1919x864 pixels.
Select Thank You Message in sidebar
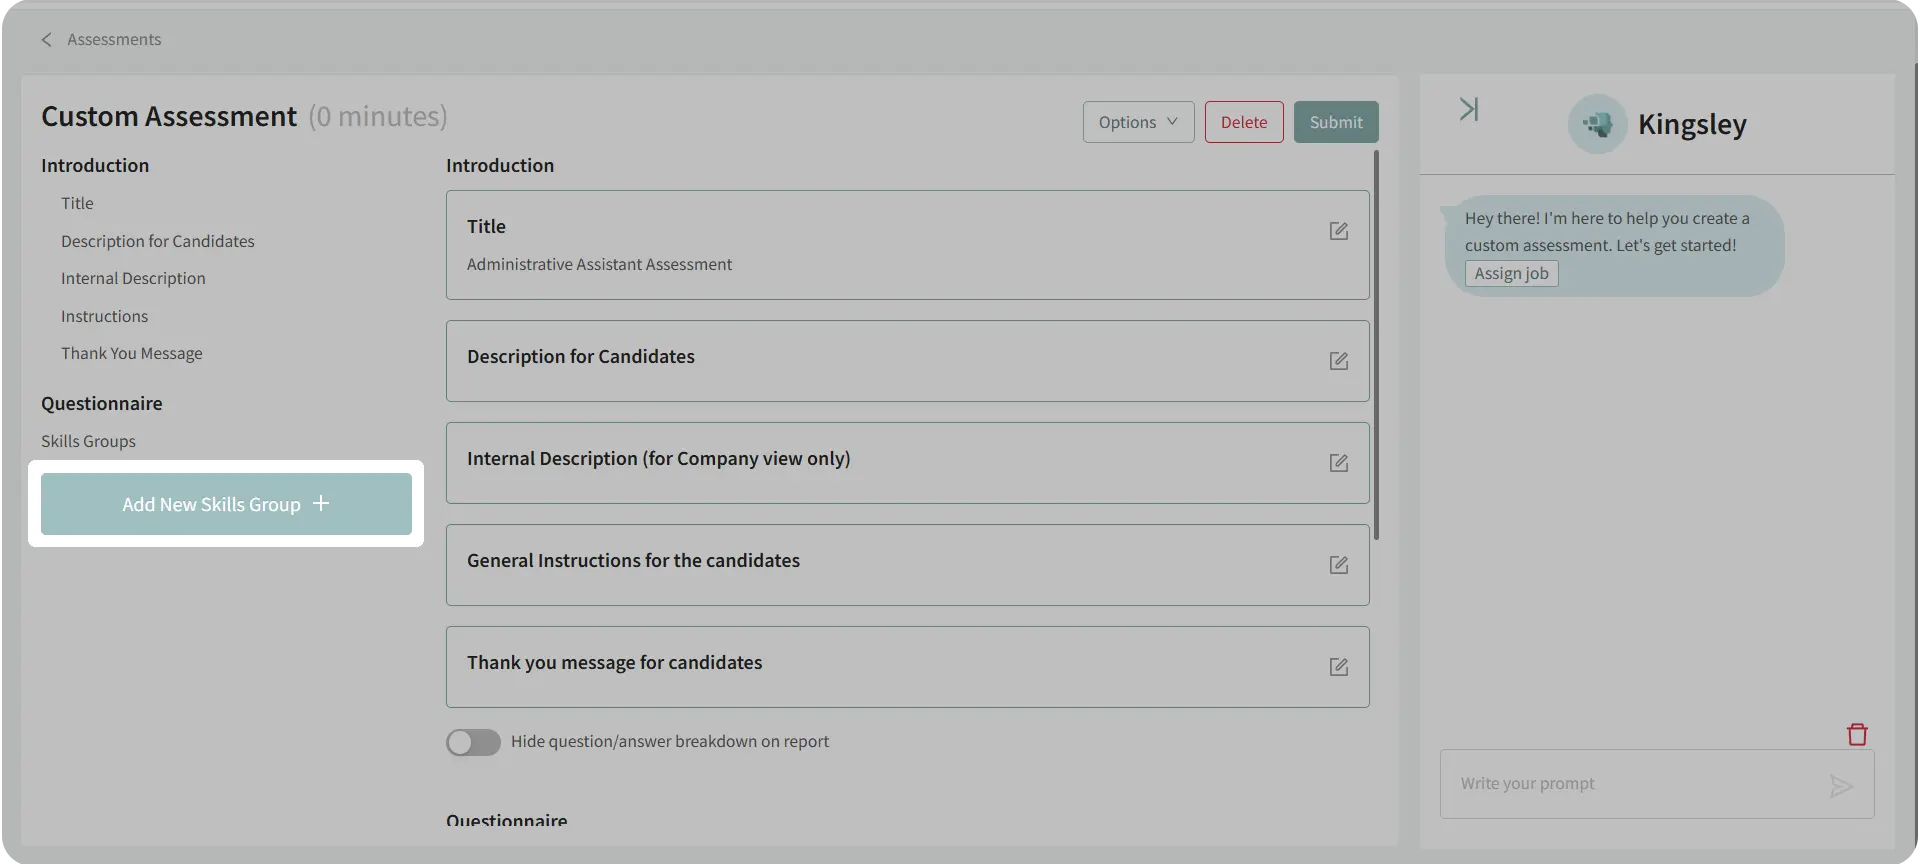pos(132,354)
